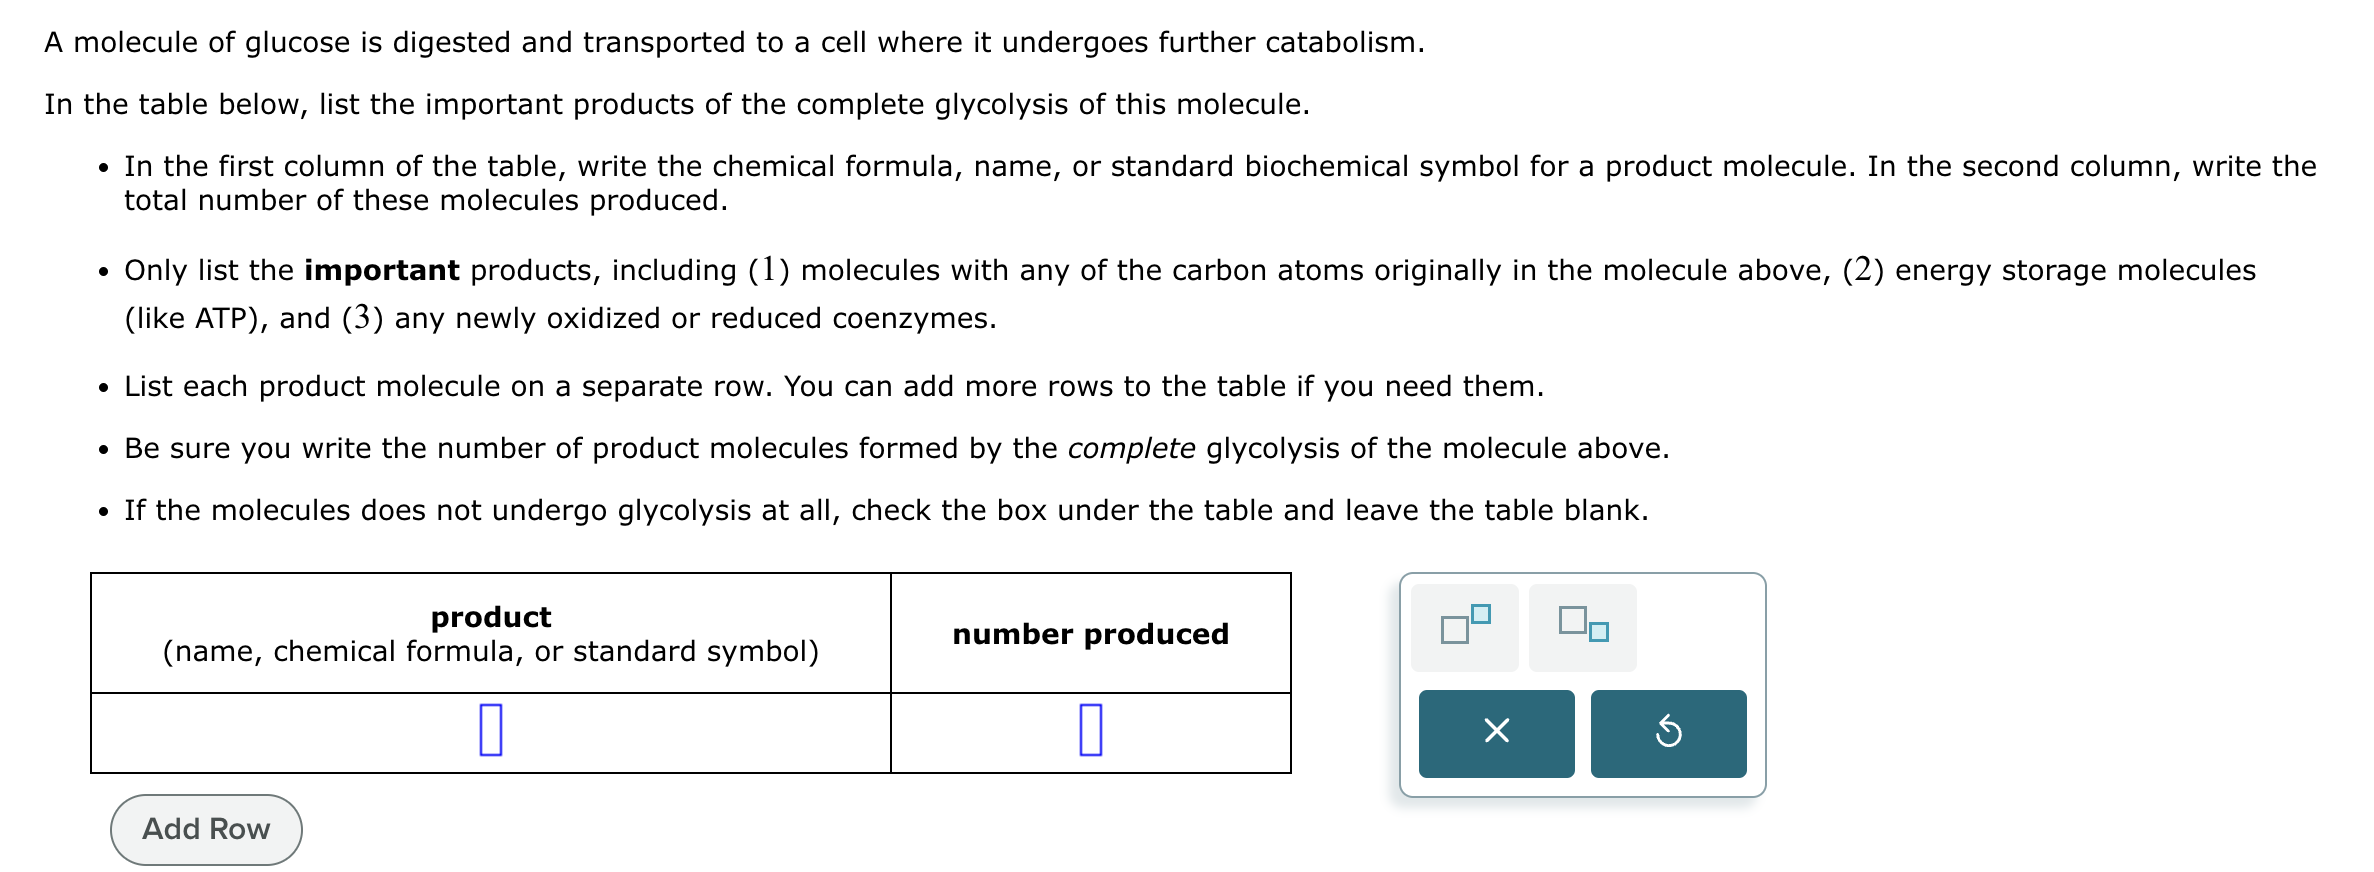Click inside the number produced input box
The width and height of the screenshot is (2374, 872).
click(x=1091, y=731)
